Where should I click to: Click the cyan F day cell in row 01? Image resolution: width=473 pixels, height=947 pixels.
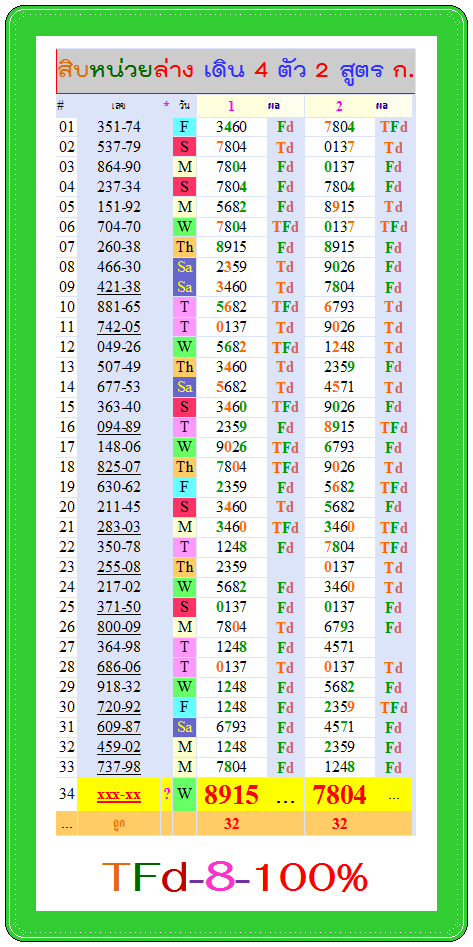pos(184,127)
